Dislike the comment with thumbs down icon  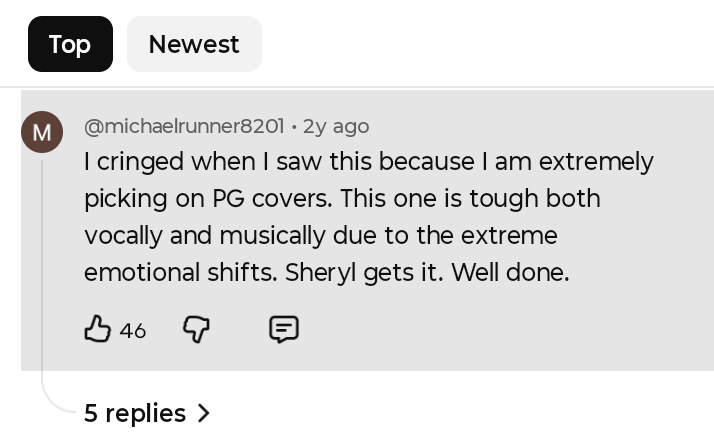click(196, 329)
